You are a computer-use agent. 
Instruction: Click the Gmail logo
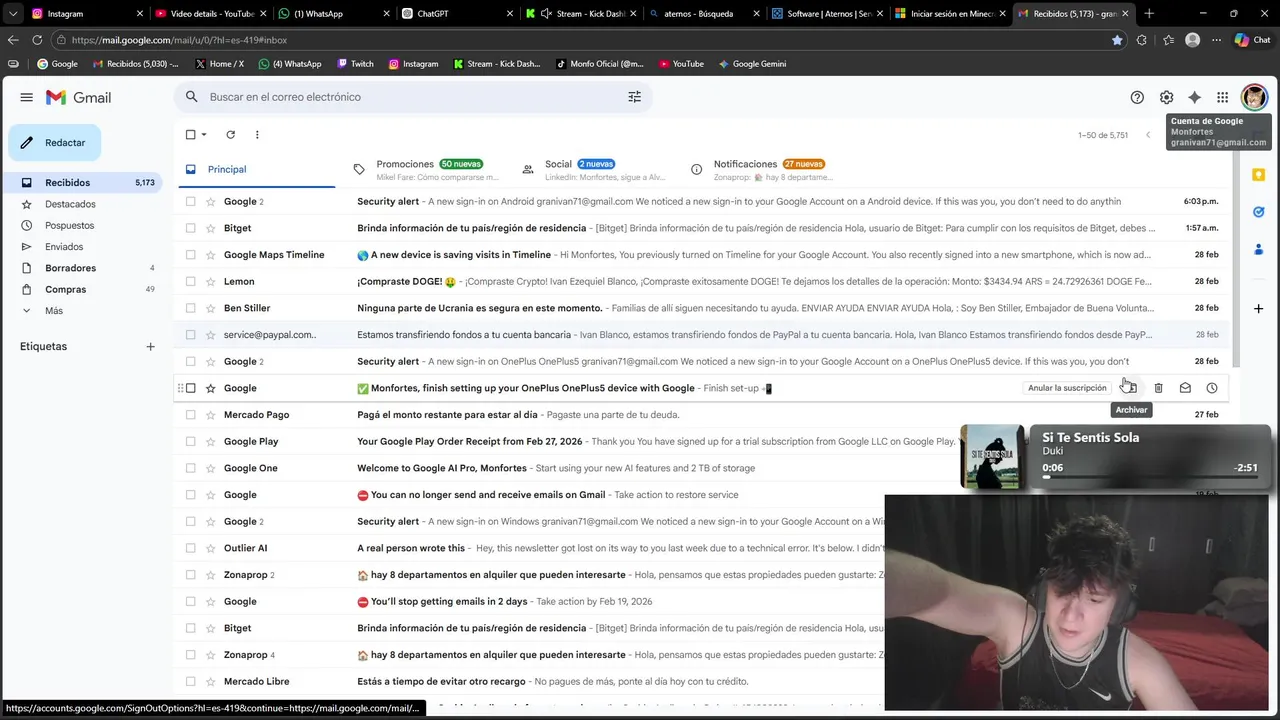(78, 97)
